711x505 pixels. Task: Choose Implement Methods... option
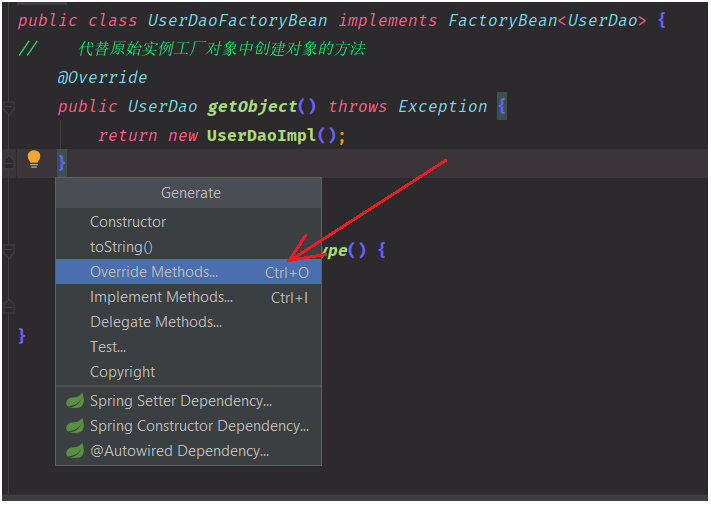[188, 297]
